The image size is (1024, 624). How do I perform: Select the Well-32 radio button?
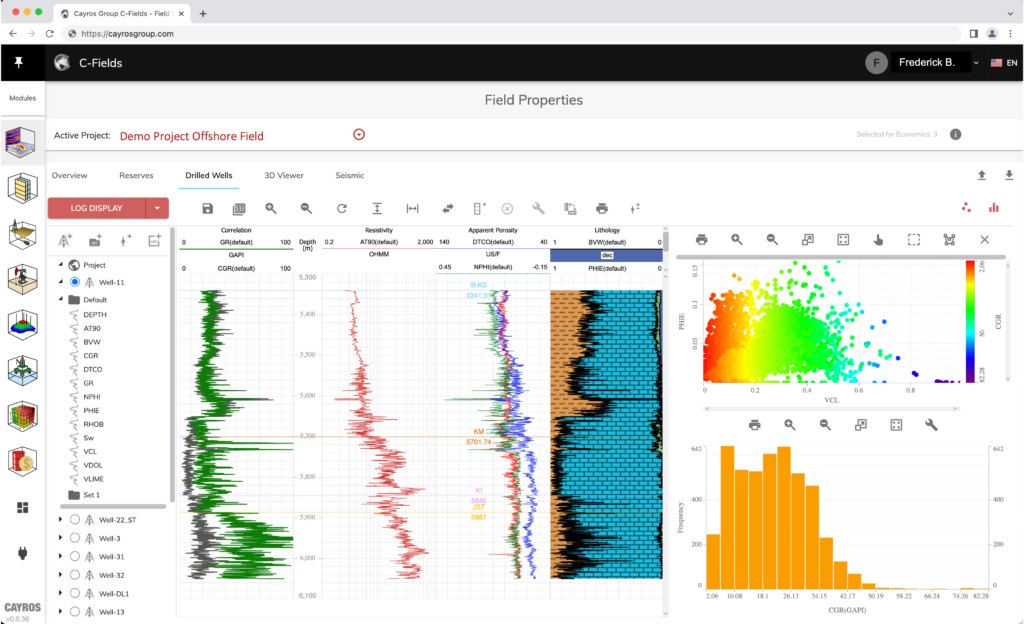pyautogui.click(x=75, y=574)
